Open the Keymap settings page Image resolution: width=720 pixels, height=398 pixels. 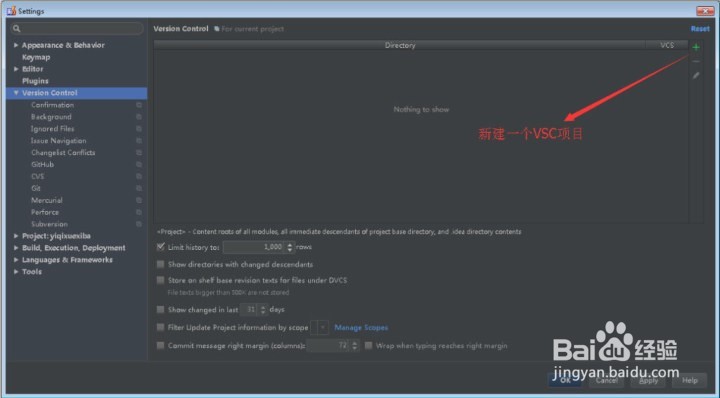point(36,57)
